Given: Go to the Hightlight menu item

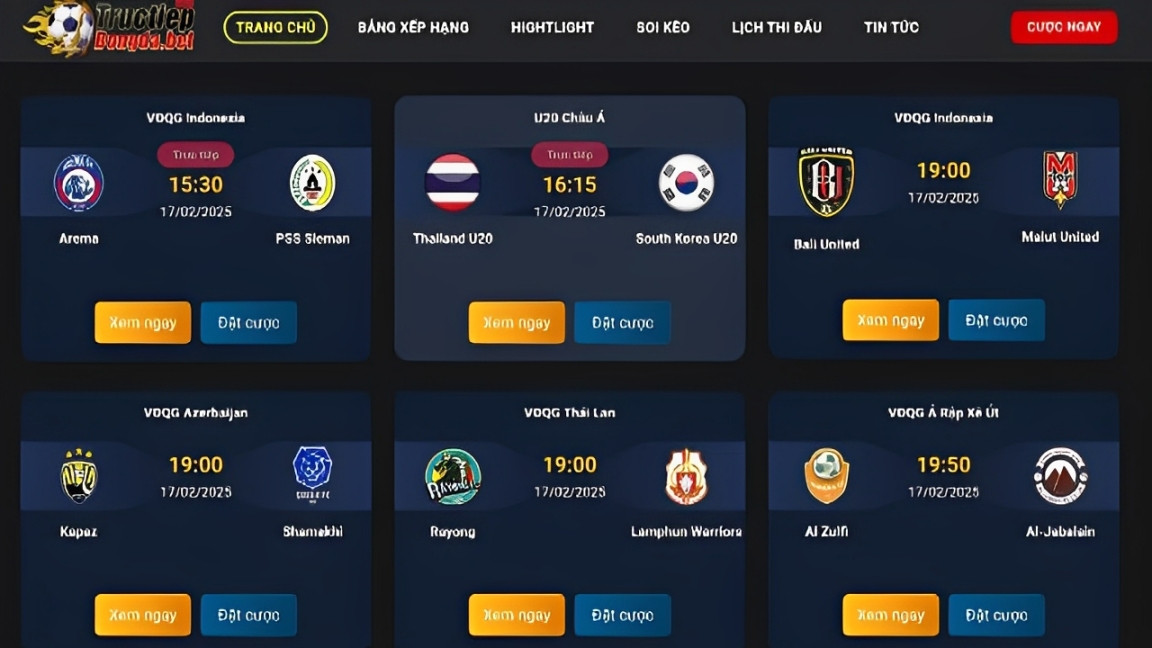Looking at the screenshot, I should tap(552, 27).
